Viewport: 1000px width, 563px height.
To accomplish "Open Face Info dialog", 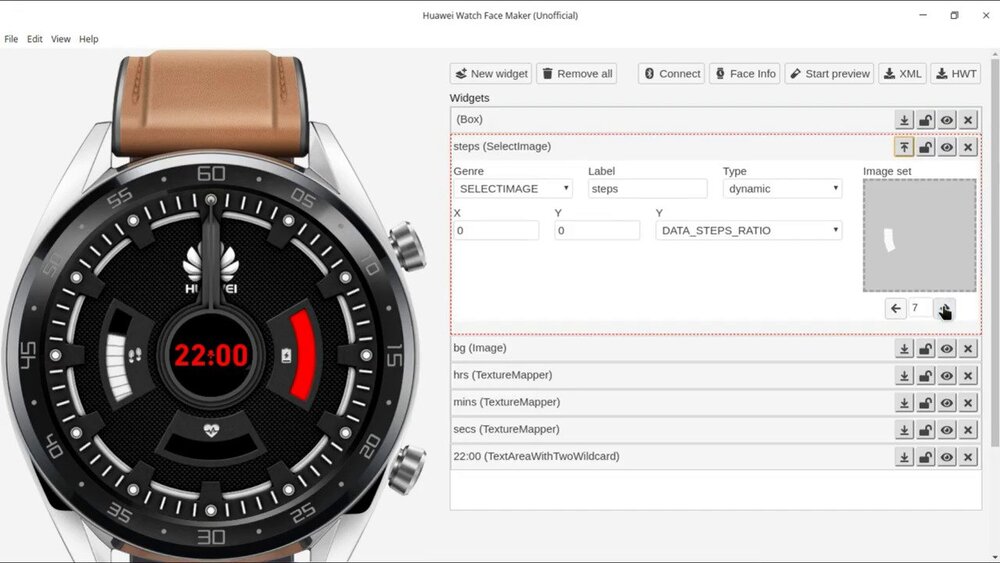I will [x=744, y=73].
